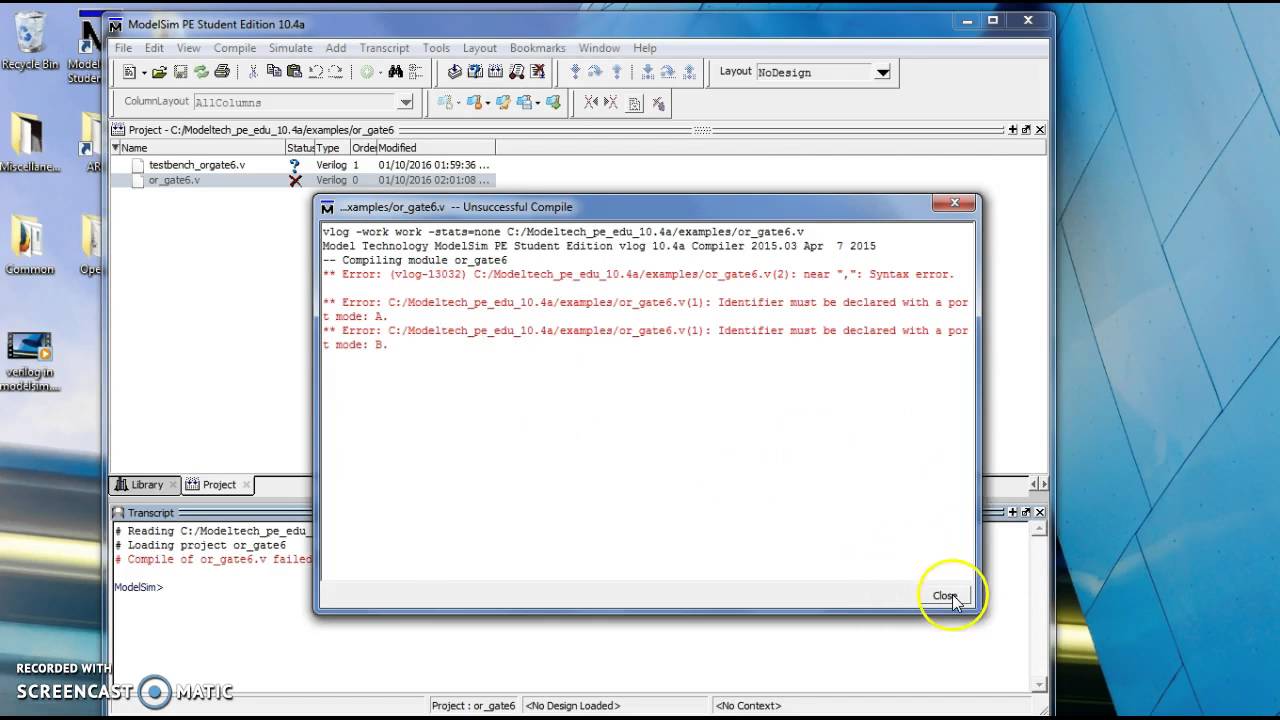Click the ModelSim> command prompt in Transcript
The height and width of the screenshot is (720, 1280).
(x=138, y=587)
